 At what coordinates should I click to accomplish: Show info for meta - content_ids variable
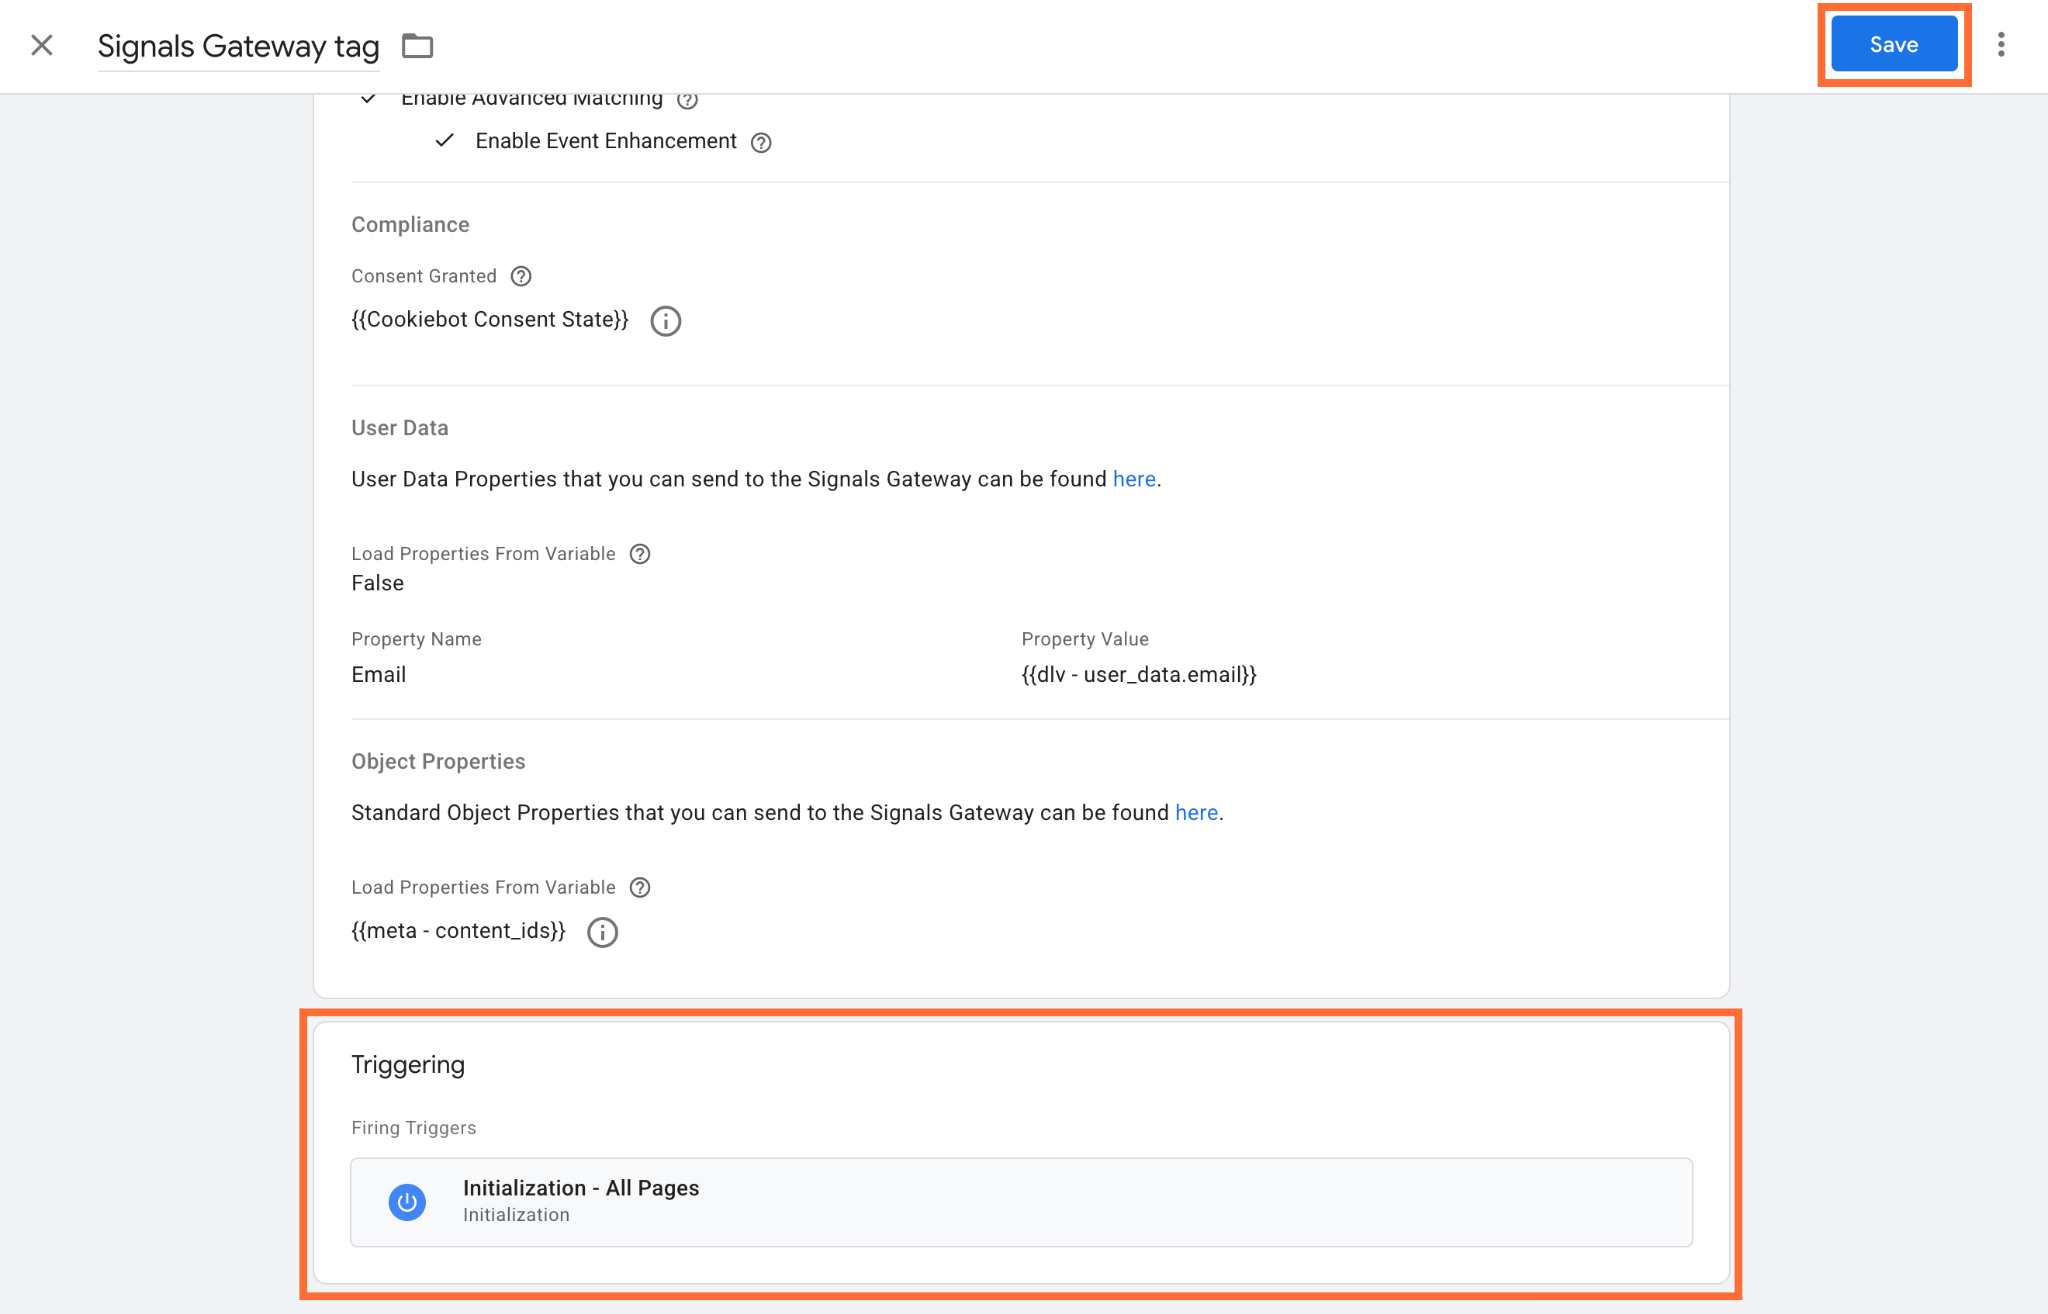pos(602,932)
